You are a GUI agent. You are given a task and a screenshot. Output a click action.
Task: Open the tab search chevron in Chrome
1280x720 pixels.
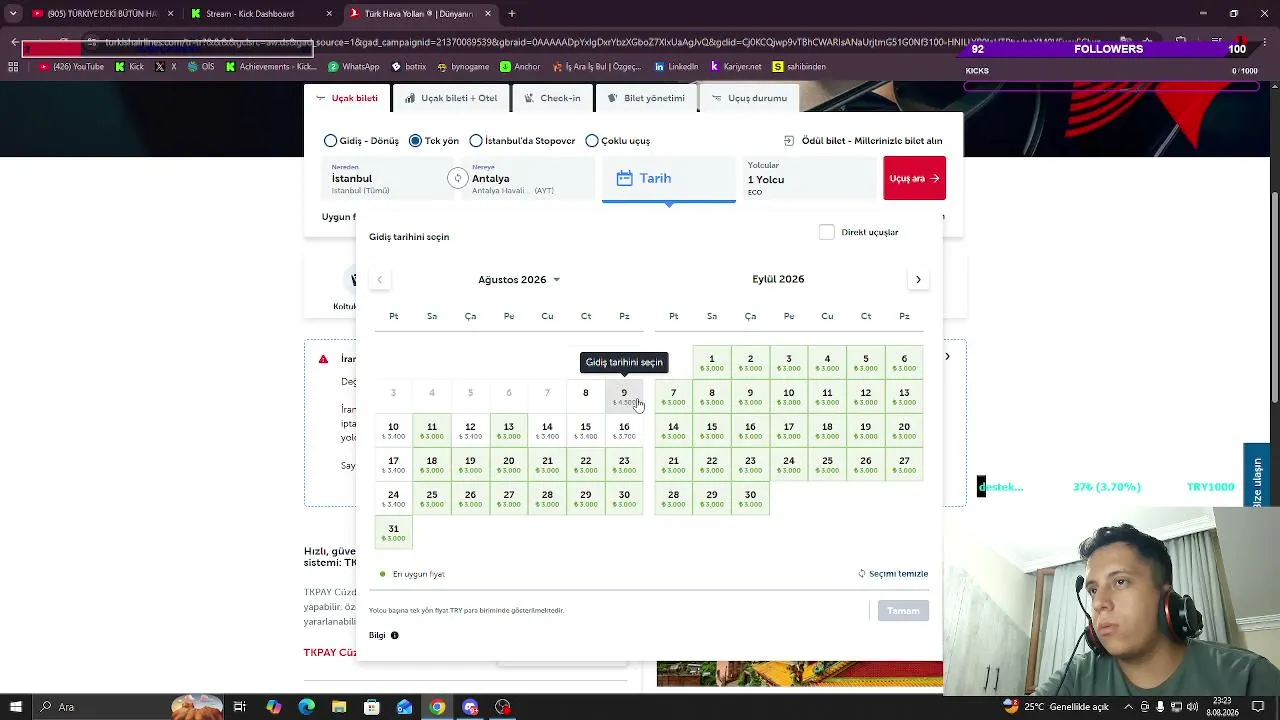click(x=14, y=14)
